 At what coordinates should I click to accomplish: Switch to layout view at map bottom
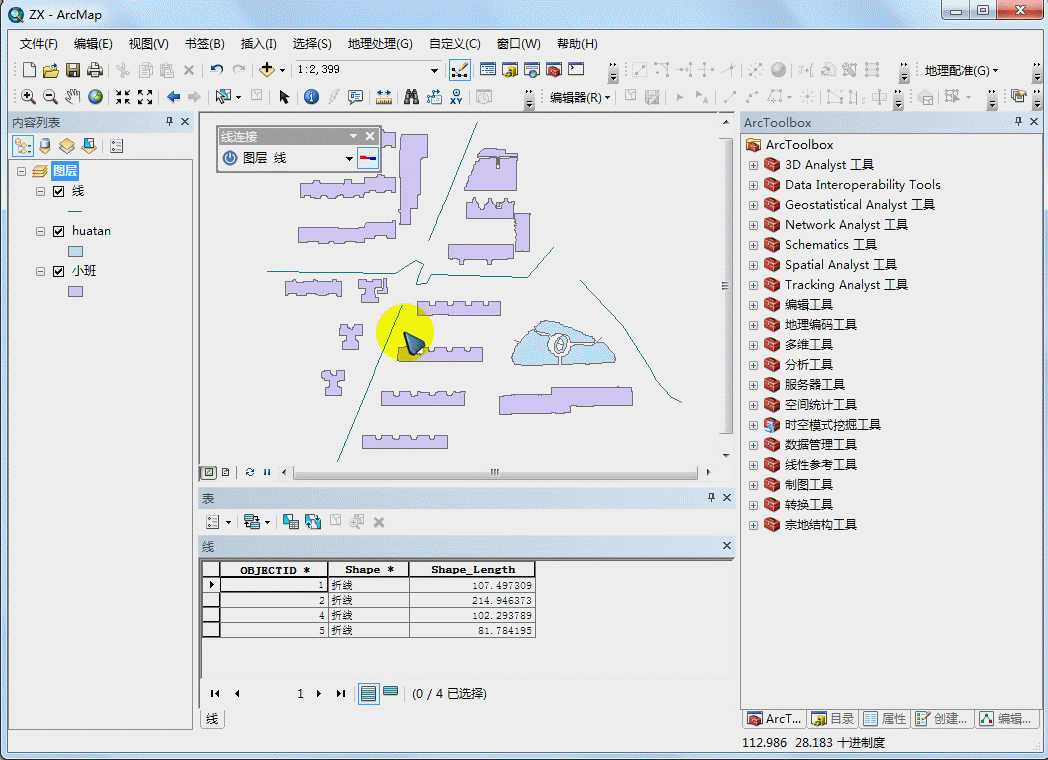coord(226,472)
